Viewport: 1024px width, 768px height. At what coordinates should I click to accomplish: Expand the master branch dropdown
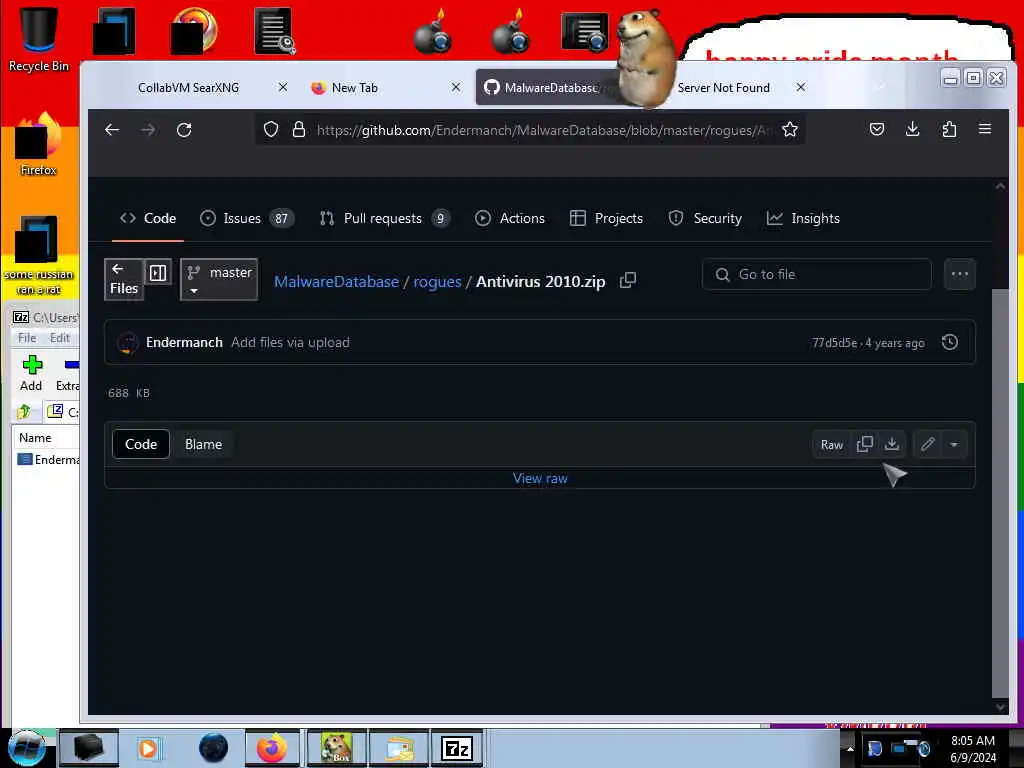coord(219,280)
